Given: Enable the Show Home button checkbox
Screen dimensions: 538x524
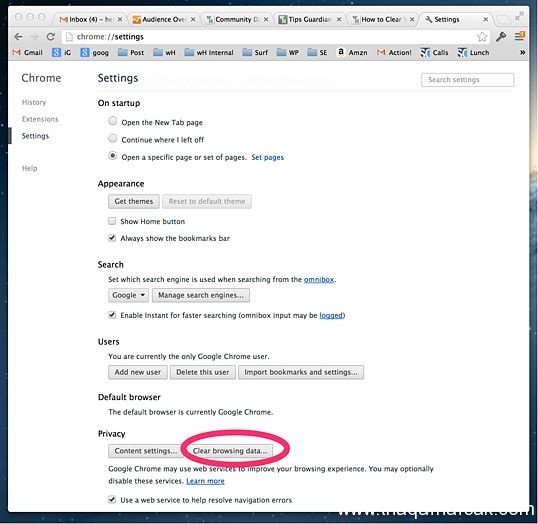Looking at the screenshot, I should (112, 221).
